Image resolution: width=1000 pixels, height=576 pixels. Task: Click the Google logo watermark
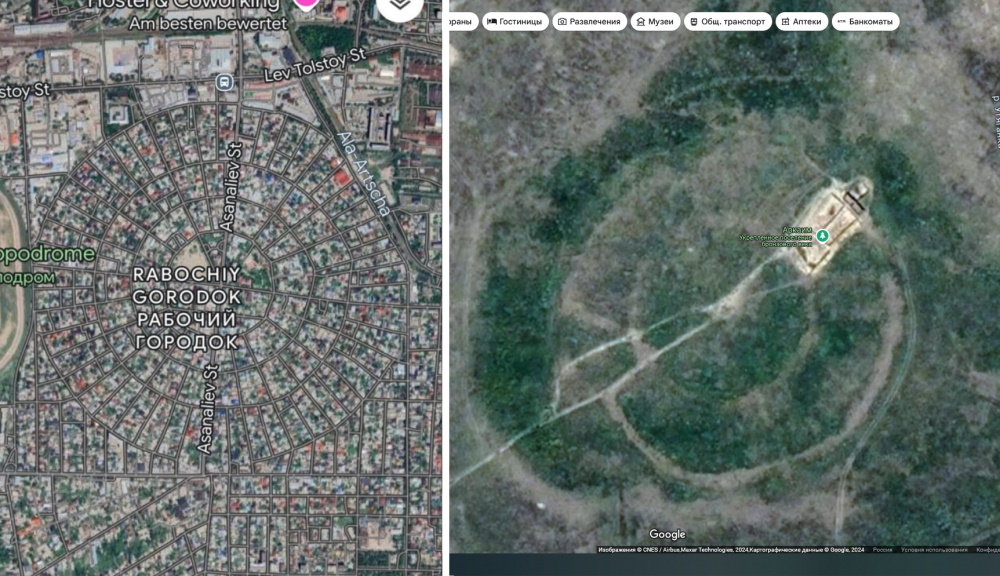(x=667, y=535)
